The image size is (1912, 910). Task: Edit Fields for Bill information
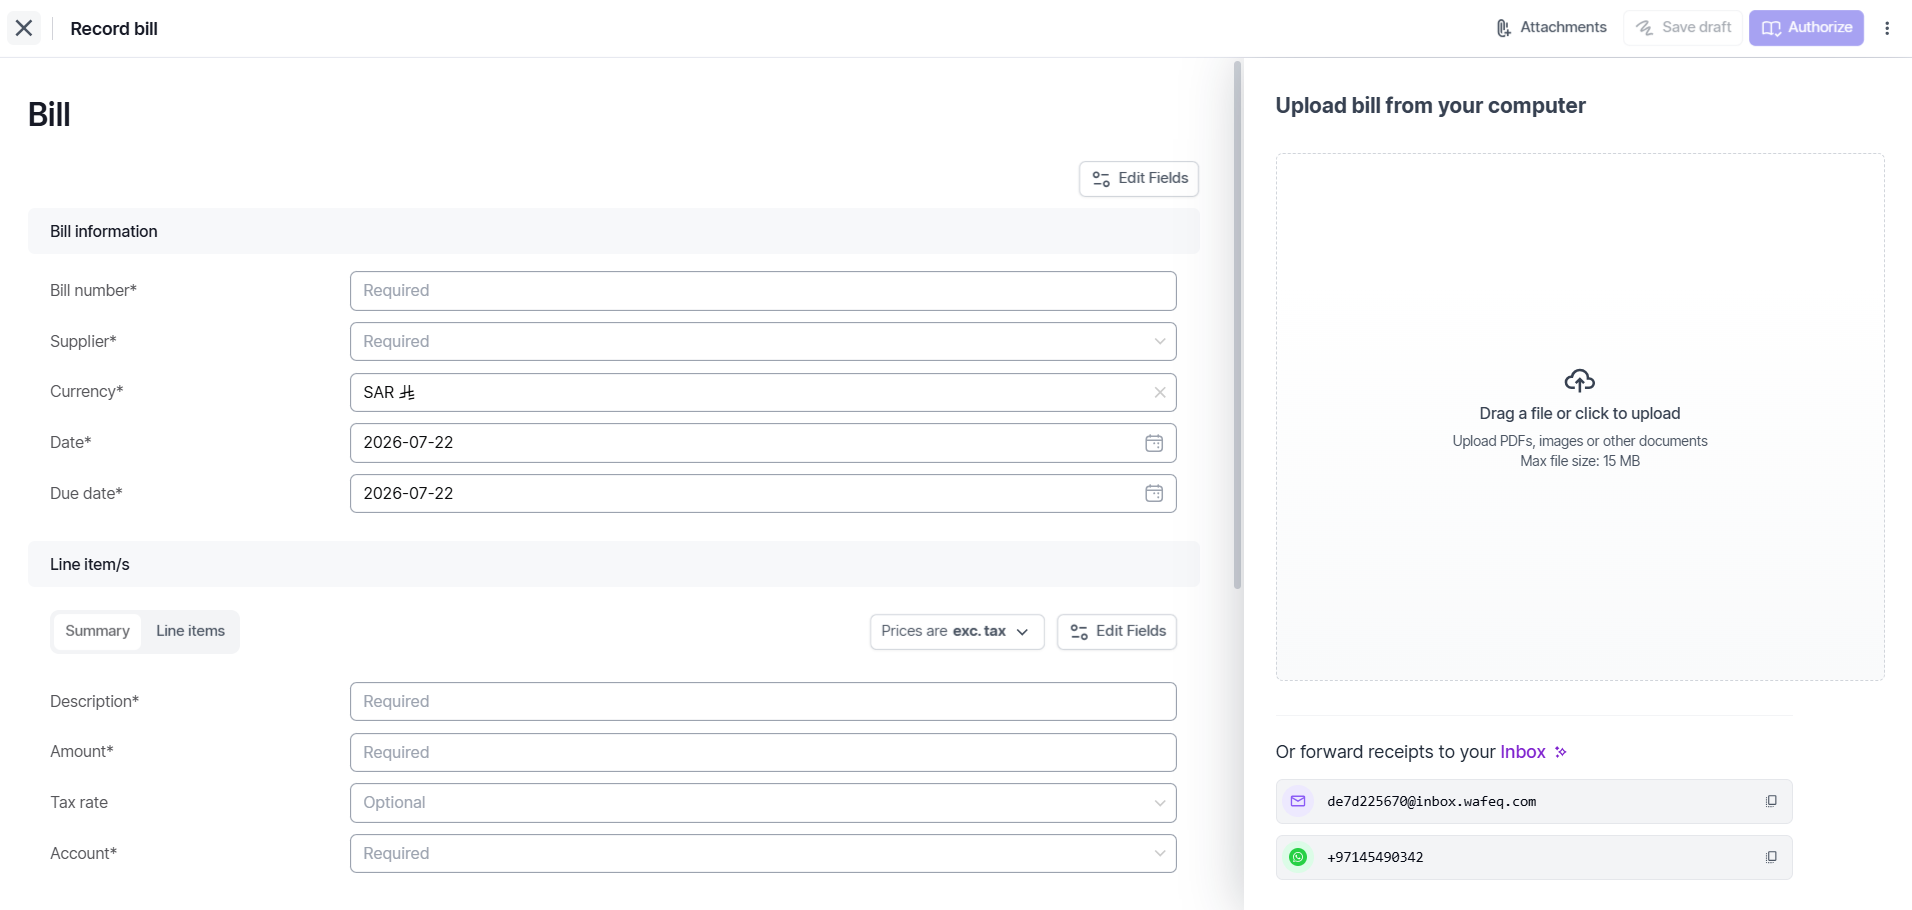click(1139, 179)
